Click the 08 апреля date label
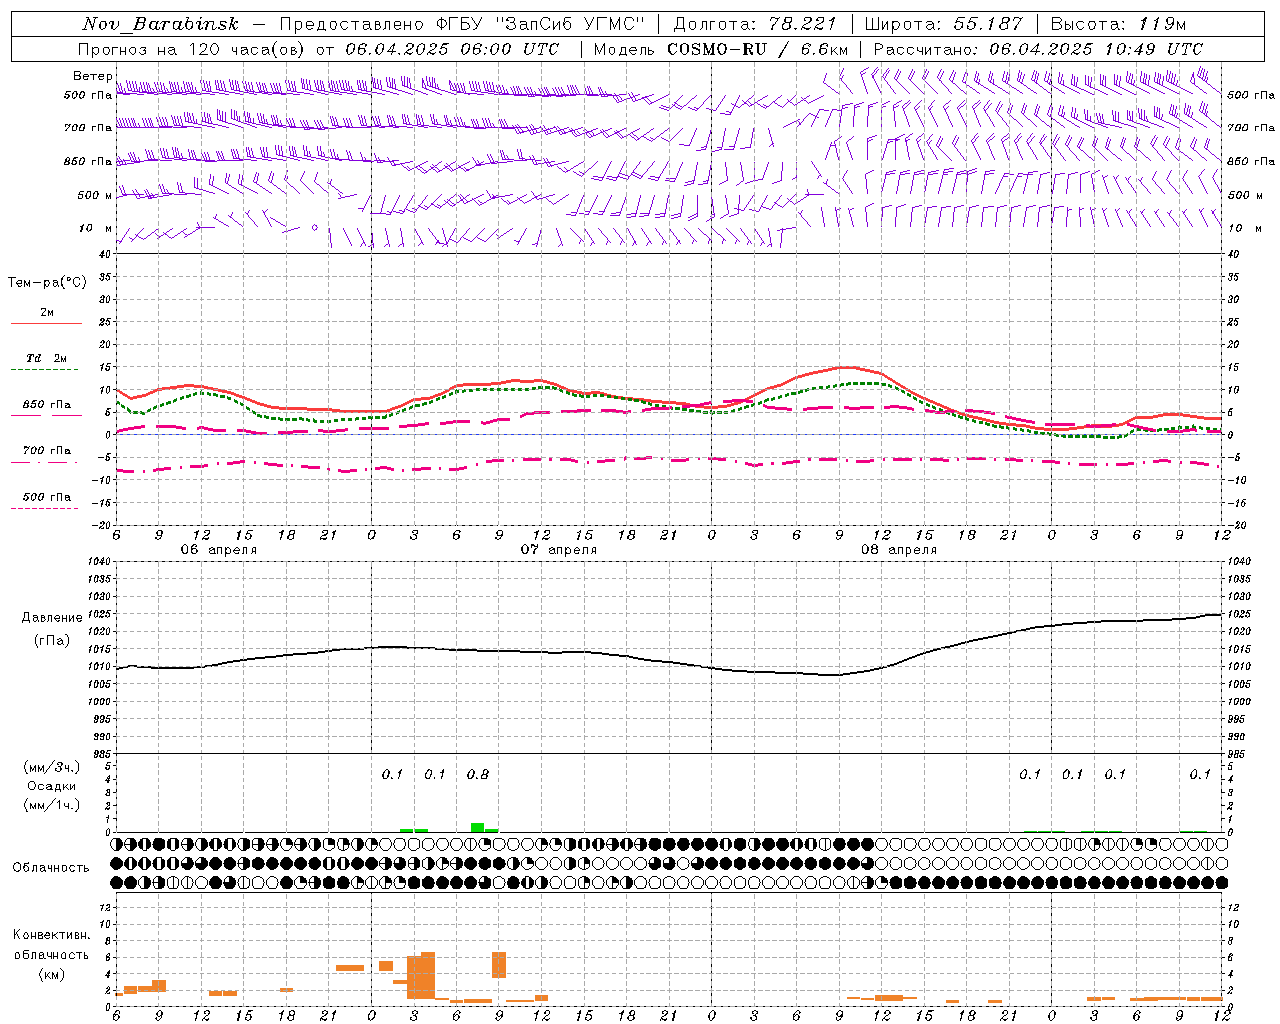Screen dimensions: 1280x1024 (898, 550)
